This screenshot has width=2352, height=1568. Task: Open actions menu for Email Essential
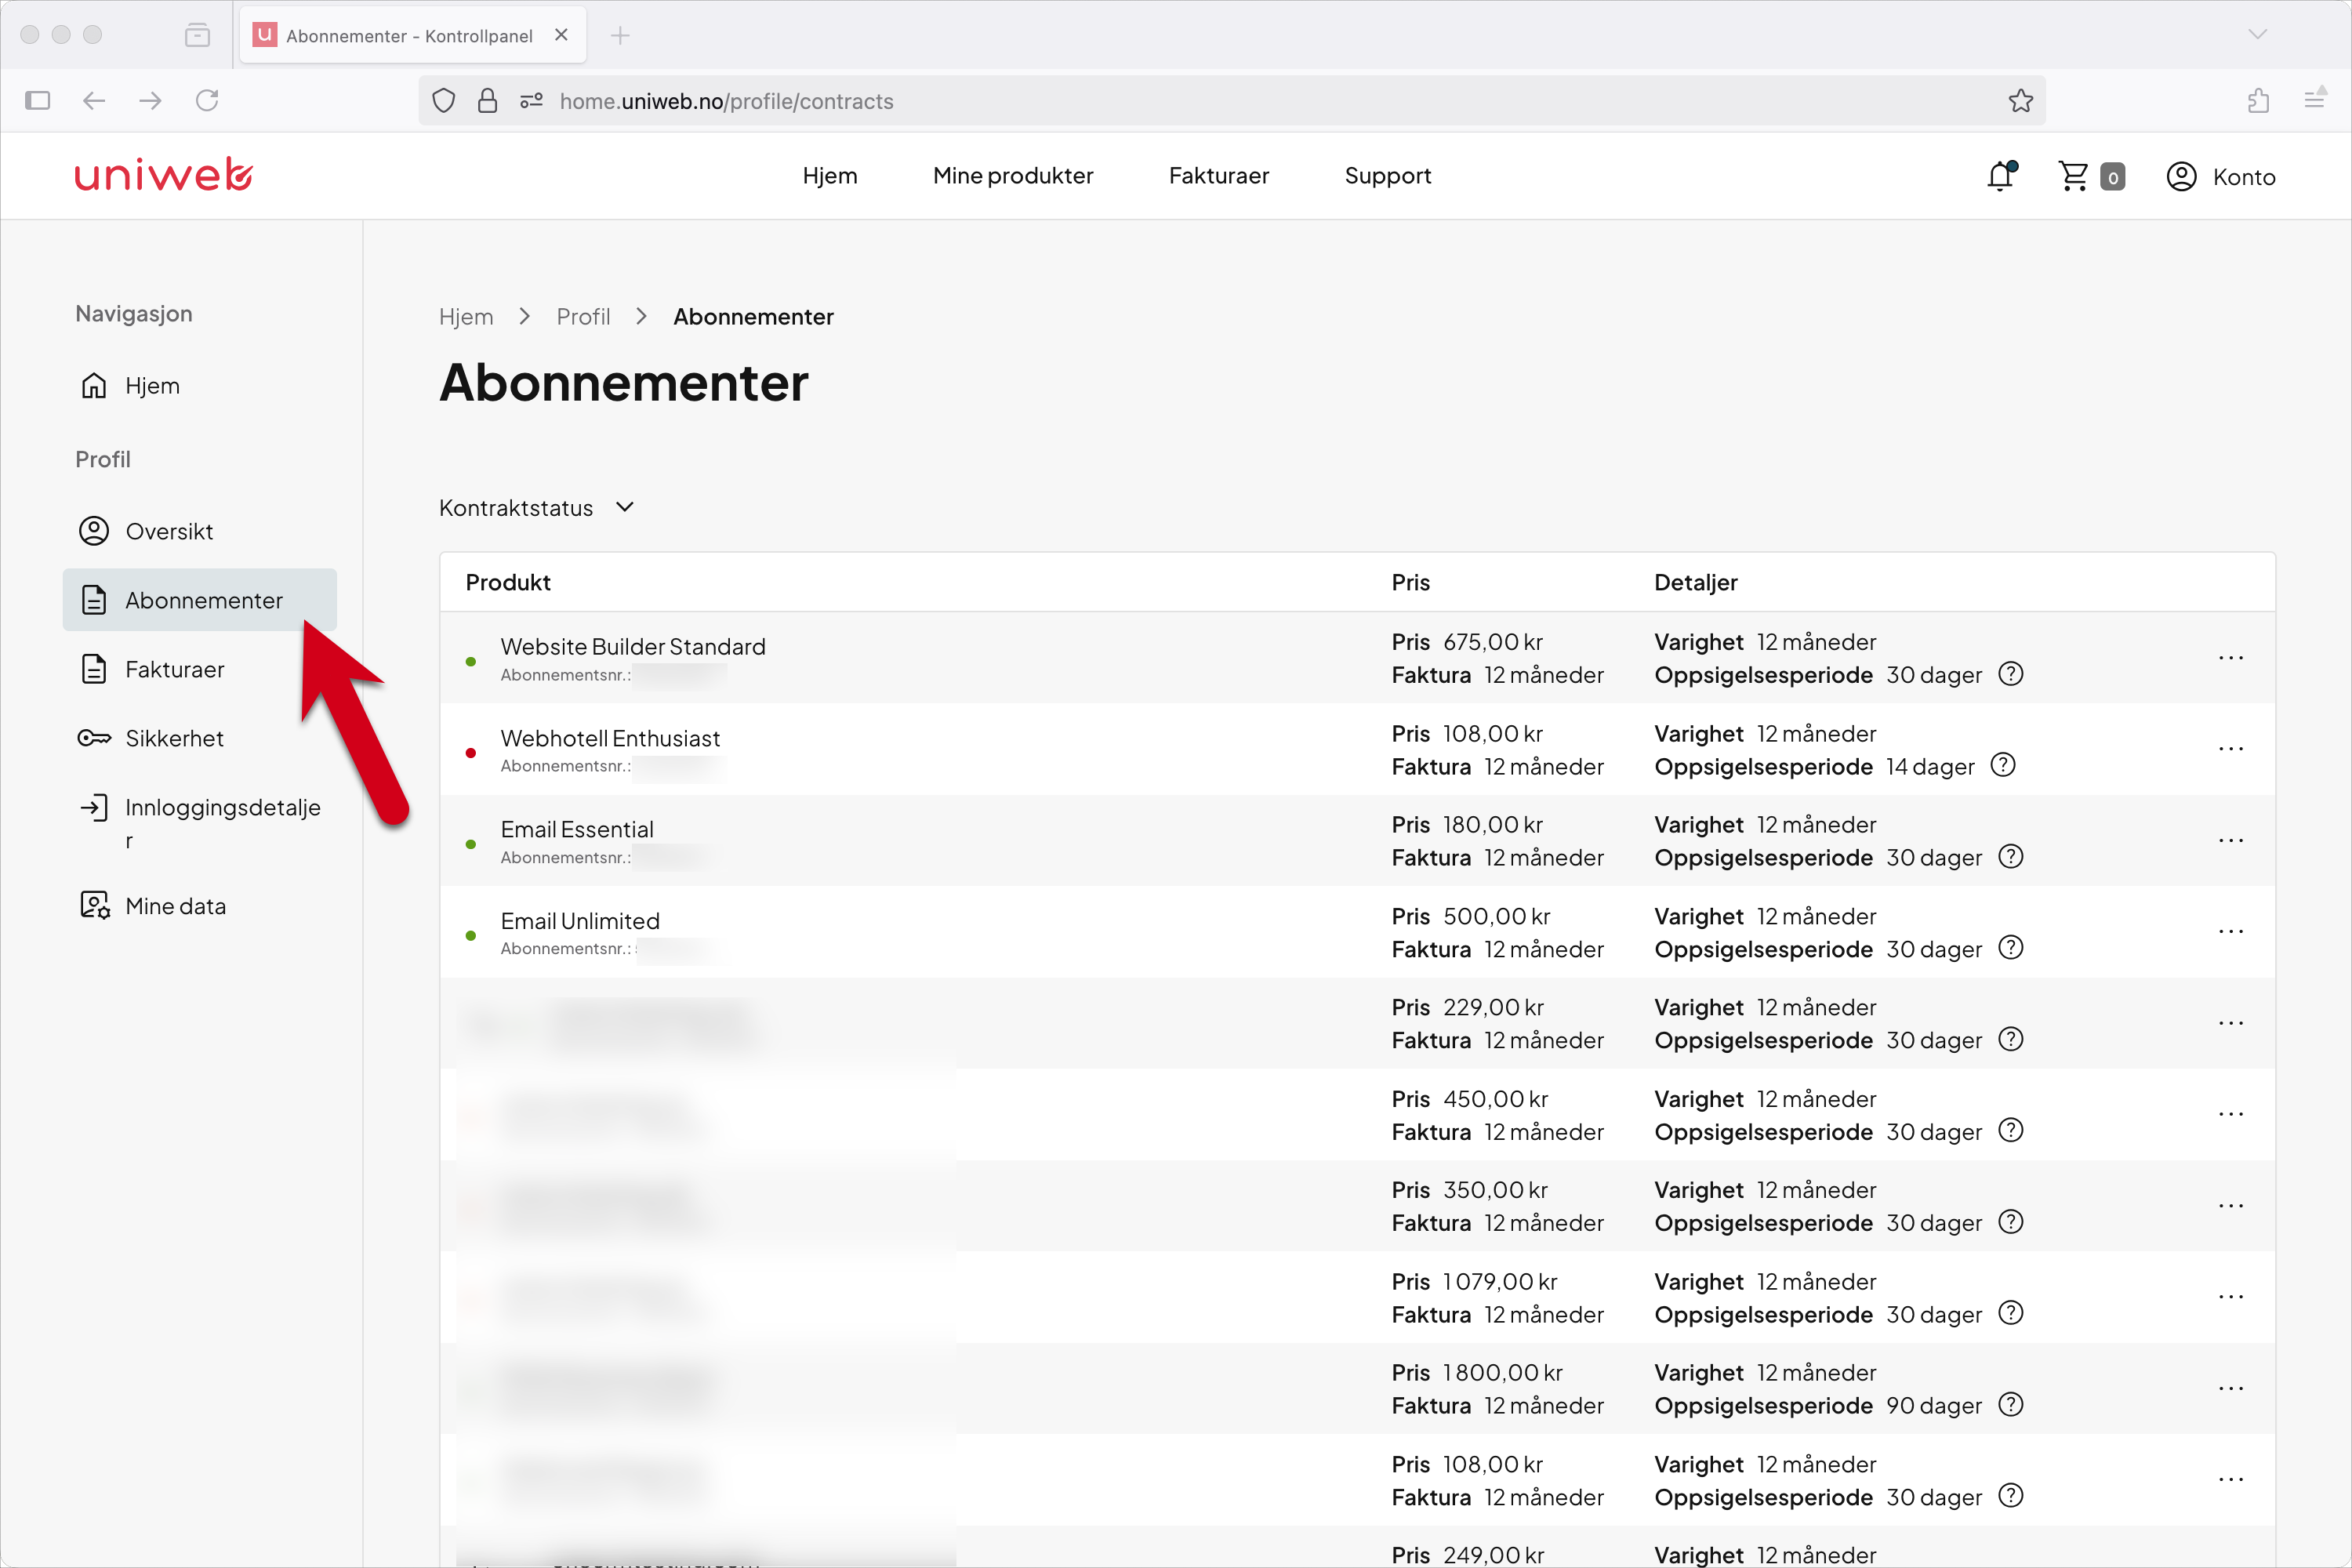coord(2230,841)
